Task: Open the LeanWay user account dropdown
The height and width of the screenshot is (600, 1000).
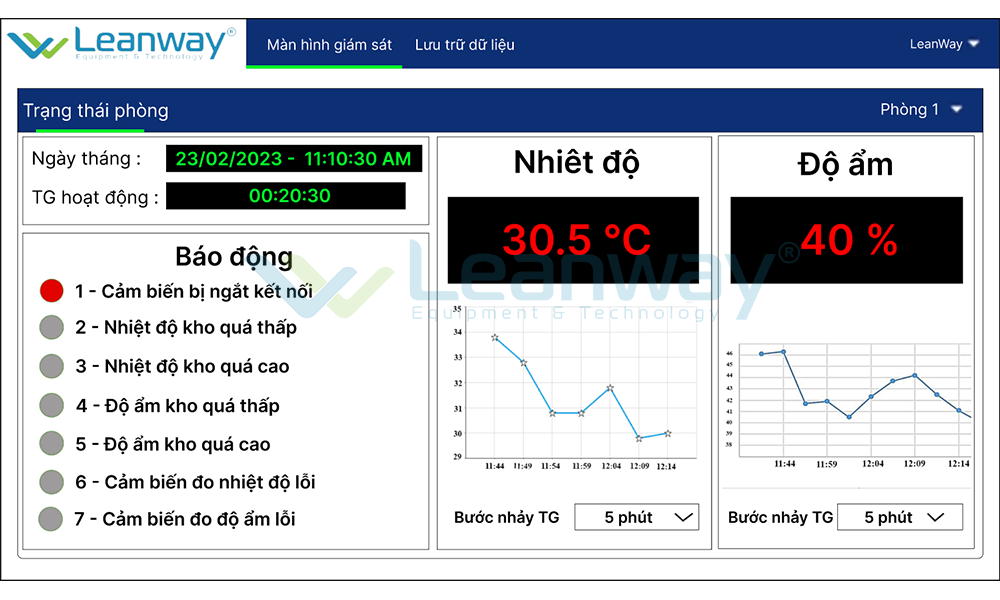Action: (944, 44)
